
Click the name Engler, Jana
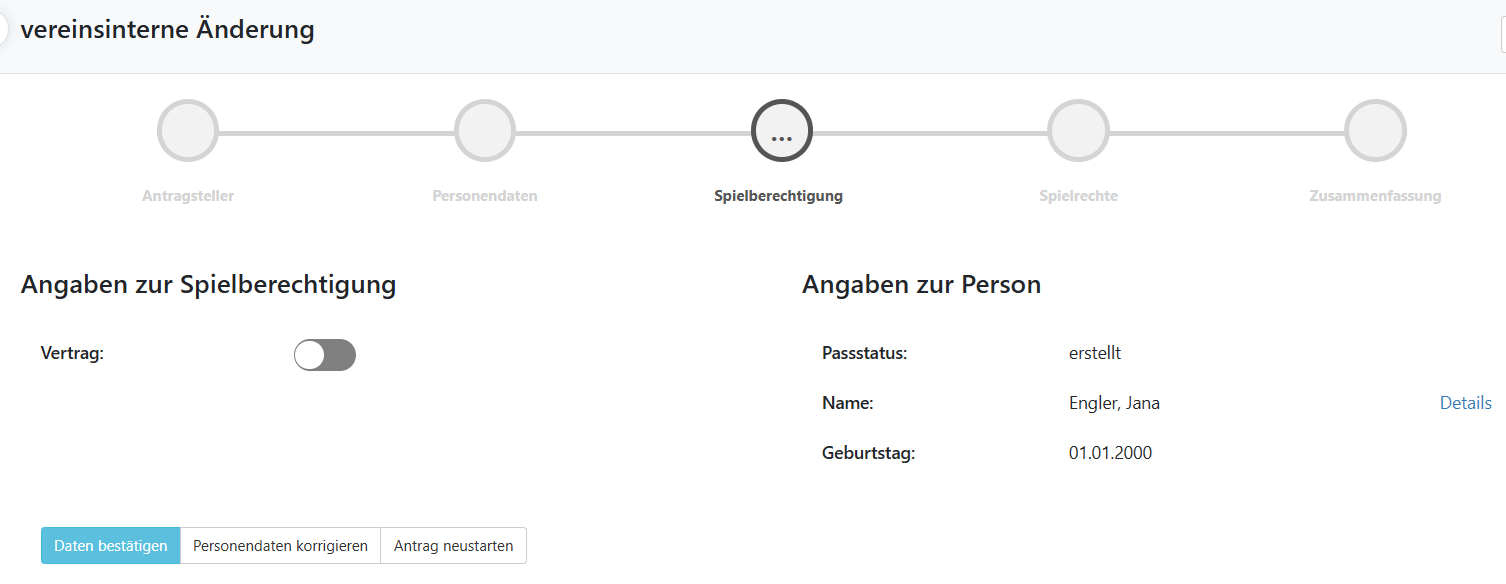(x=1114, y=403)
